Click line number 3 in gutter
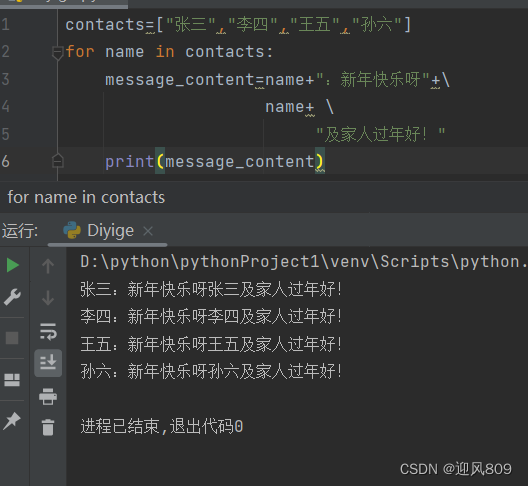Image resolution: width=528 pixels, height=486 pixels. click(5, 79)
